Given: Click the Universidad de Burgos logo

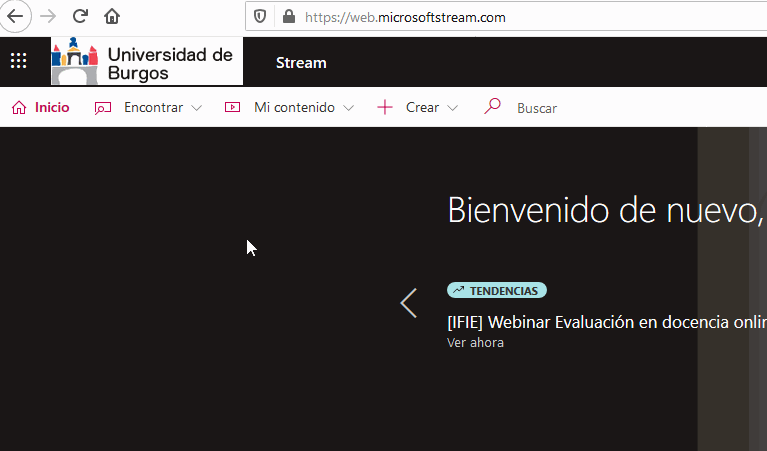Looking at the screenshot, I should tap(147, 62).
